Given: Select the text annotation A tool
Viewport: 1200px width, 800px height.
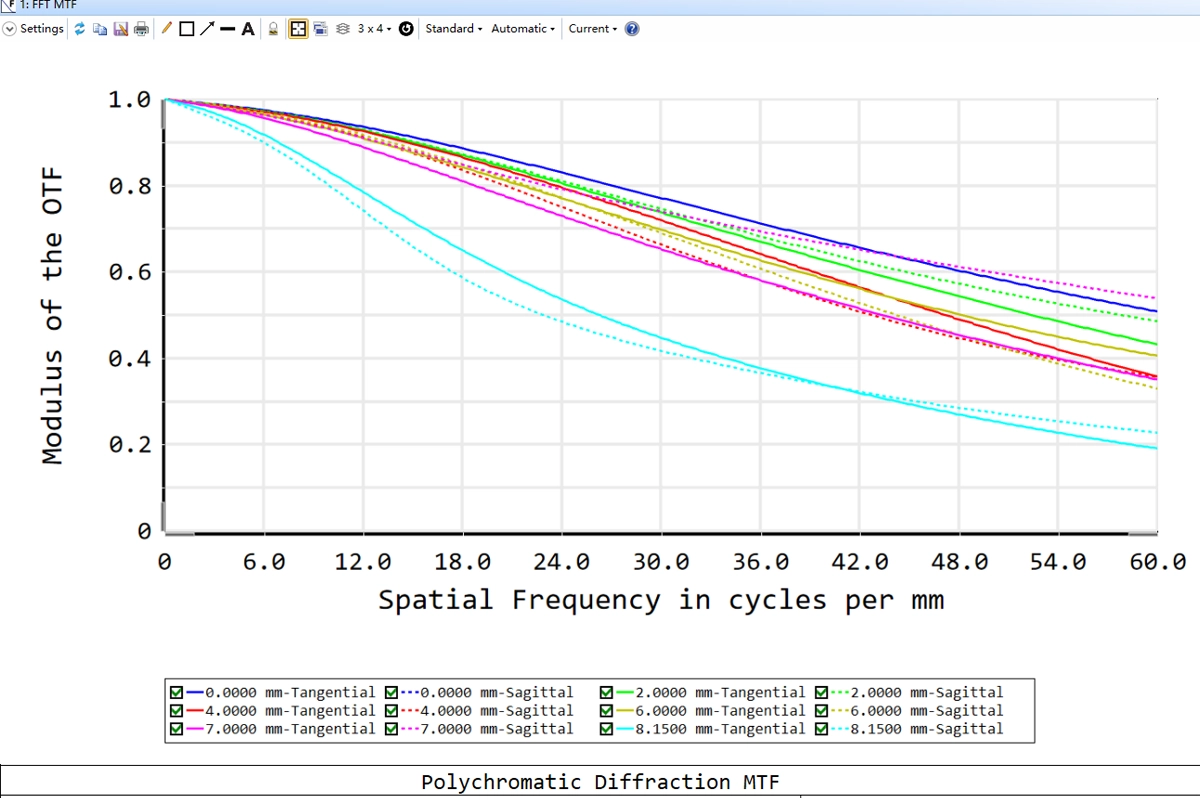Looking at the screenshot, I should 247,29.
